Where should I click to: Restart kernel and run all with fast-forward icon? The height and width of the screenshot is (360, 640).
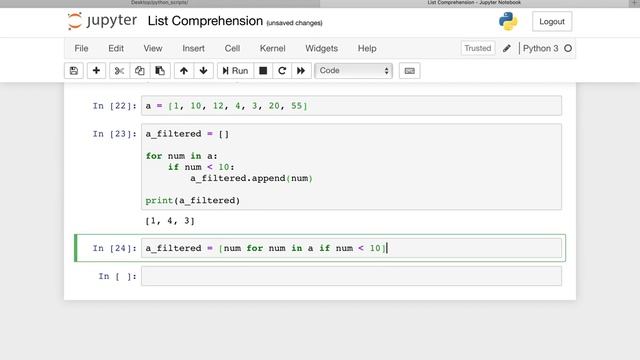pos(301,71)
